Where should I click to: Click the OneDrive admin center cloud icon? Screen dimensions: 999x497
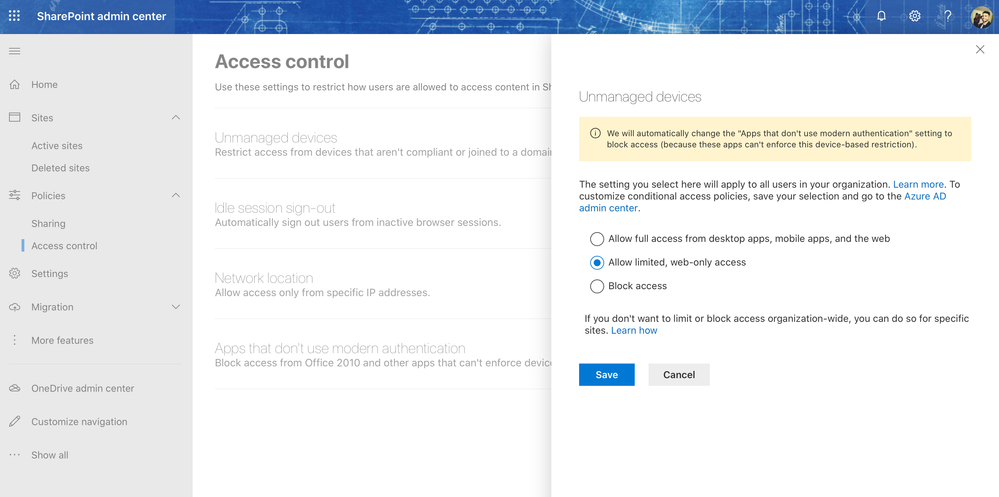[x=15, y=388]
